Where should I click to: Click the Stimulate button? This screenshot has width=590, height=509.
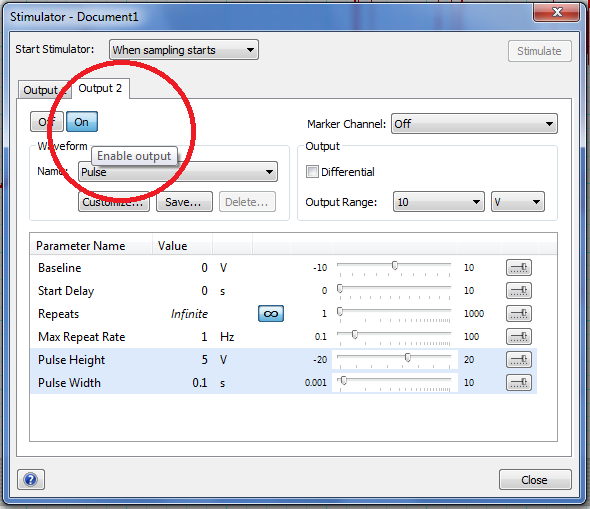point(539,51)
